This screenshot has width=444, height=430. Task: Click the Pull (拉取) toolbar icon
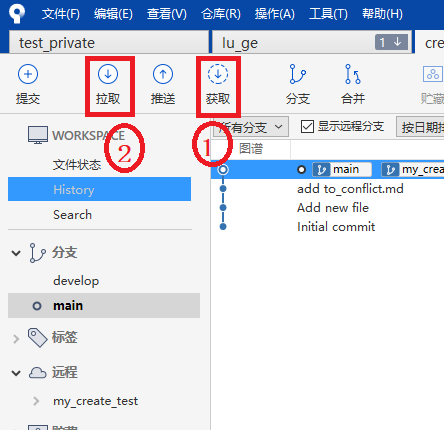click(x=108, y=74)
